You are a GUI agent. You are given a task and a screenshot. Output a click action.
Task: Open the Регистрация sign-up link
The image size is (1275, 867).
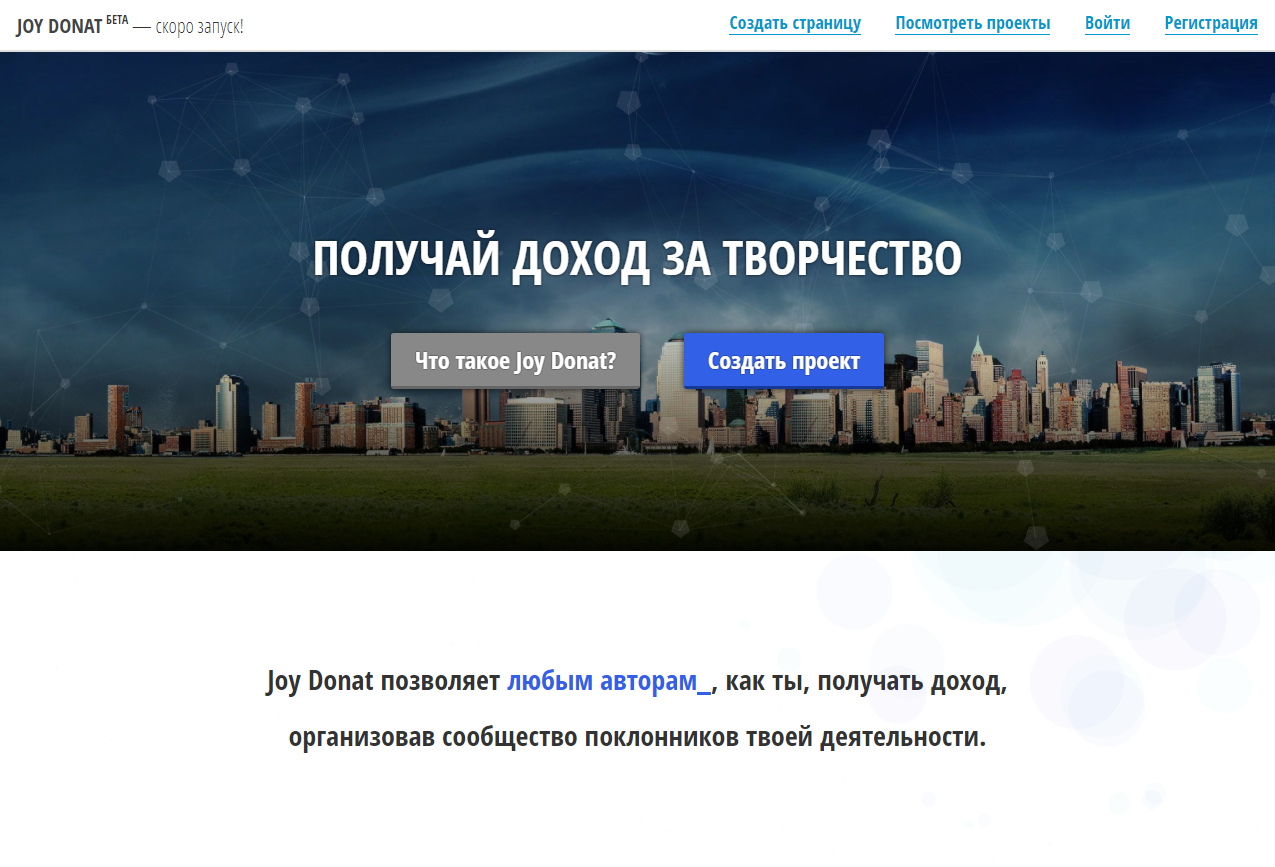click(x=1210, y=24)
